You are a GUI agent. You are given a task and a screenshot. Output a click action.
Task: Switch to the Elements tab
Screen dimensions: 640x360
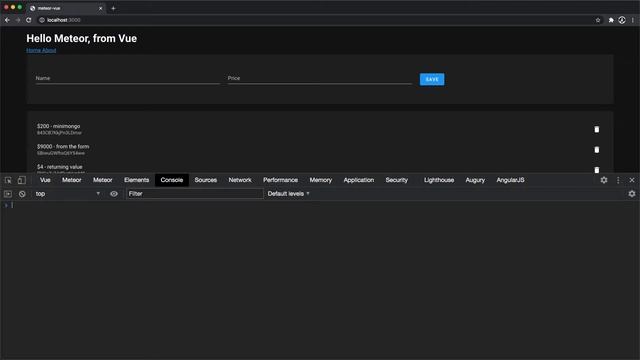coord(136,180)
